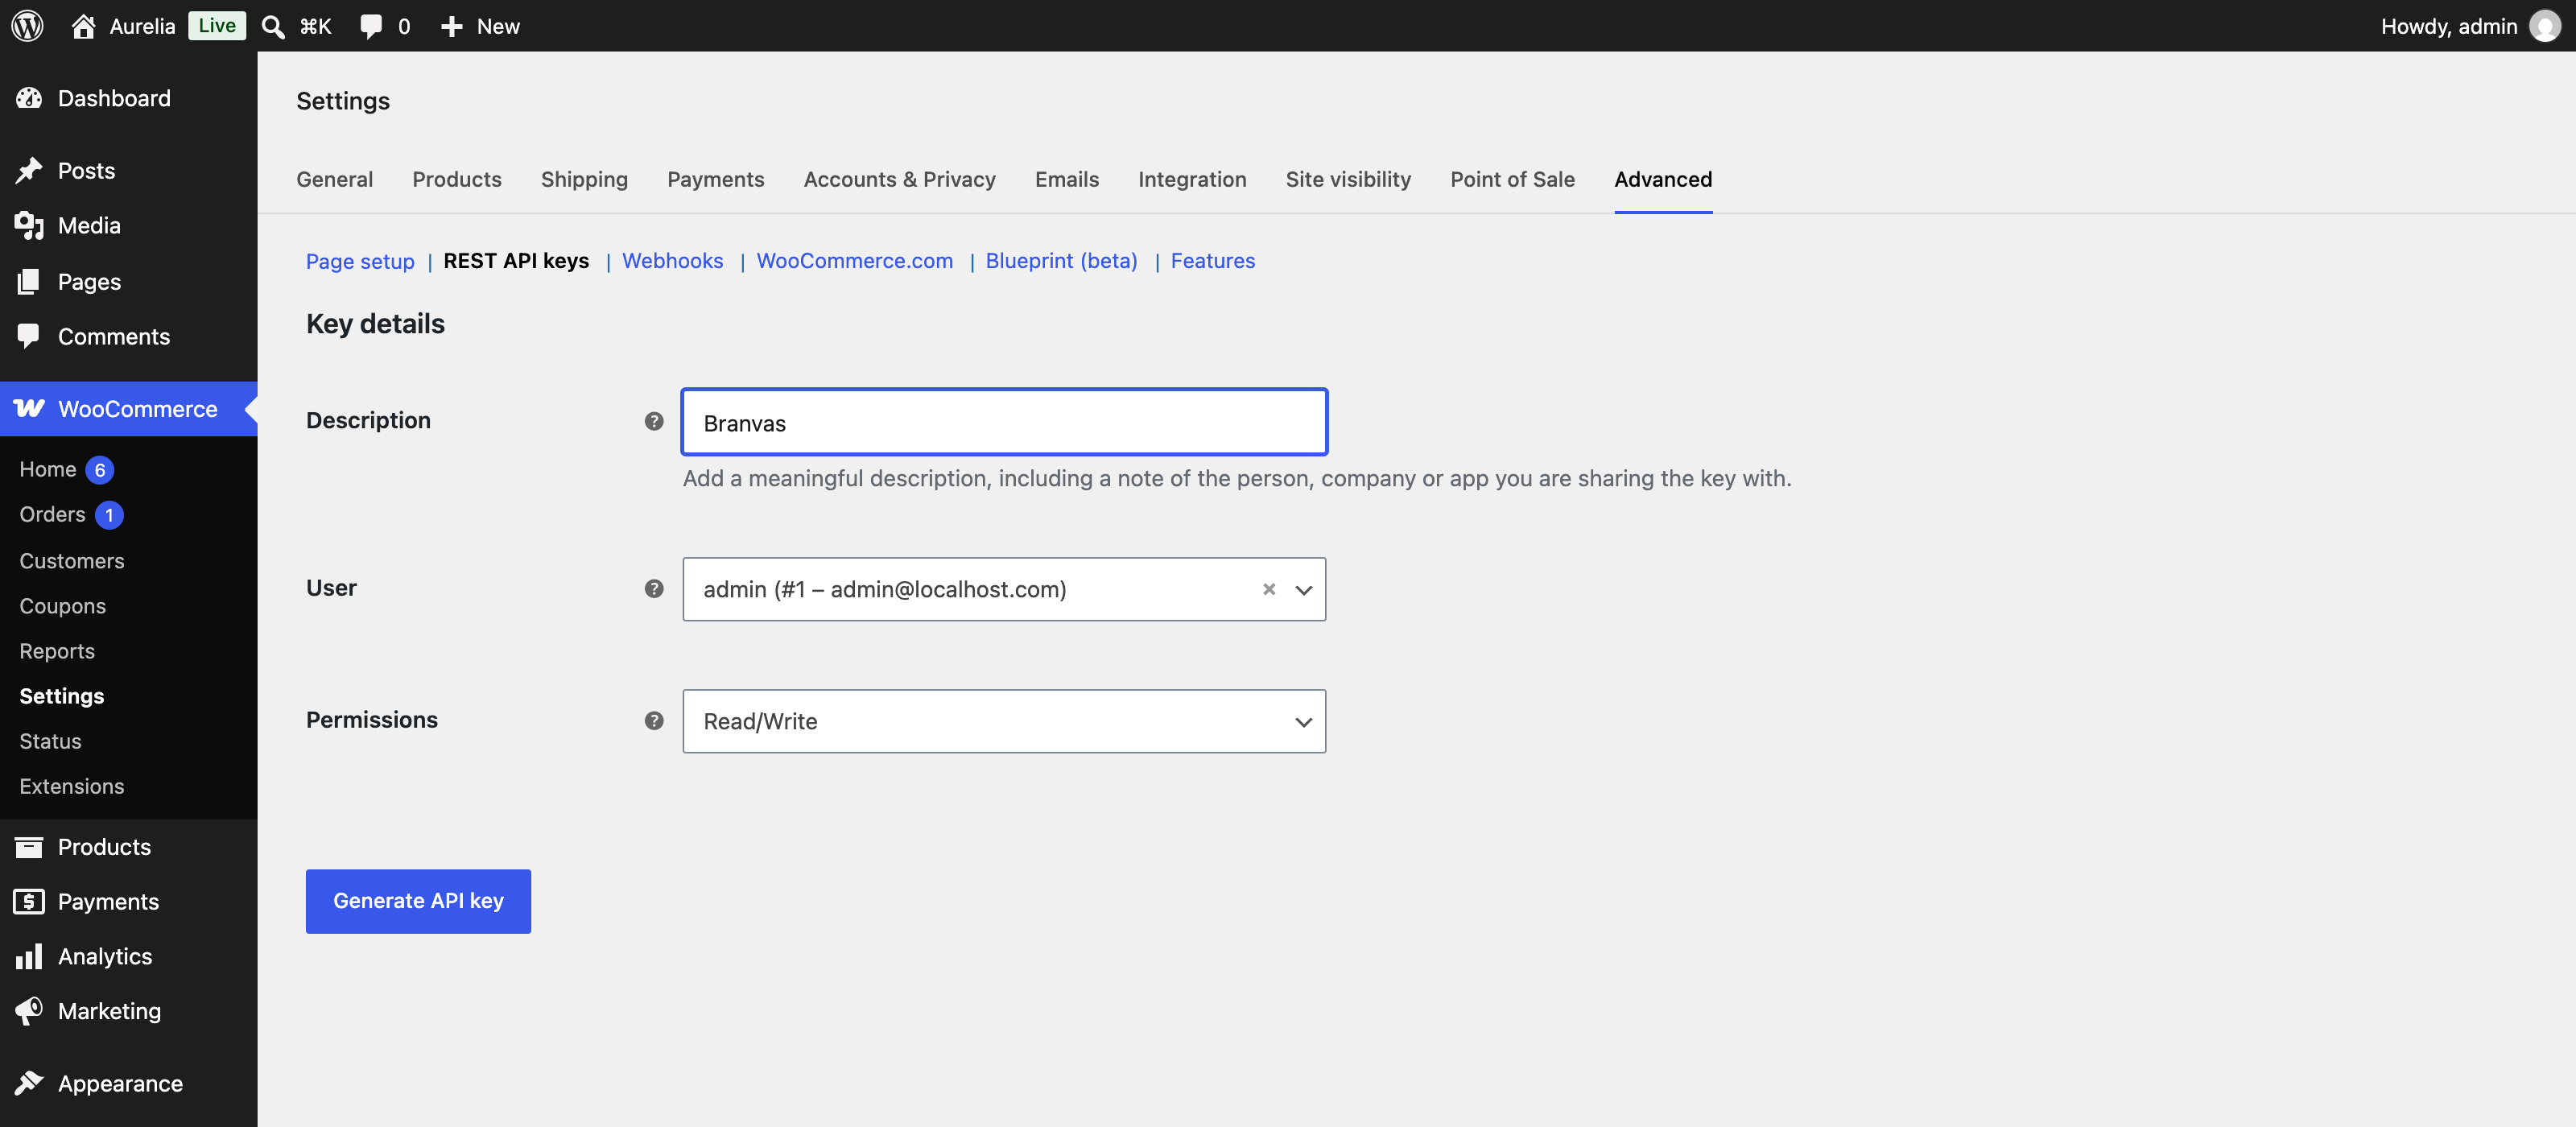The height and width of the screenshot is (1127, 2576).
Task: Clear the selected admin user
Action: [1269, 589]
